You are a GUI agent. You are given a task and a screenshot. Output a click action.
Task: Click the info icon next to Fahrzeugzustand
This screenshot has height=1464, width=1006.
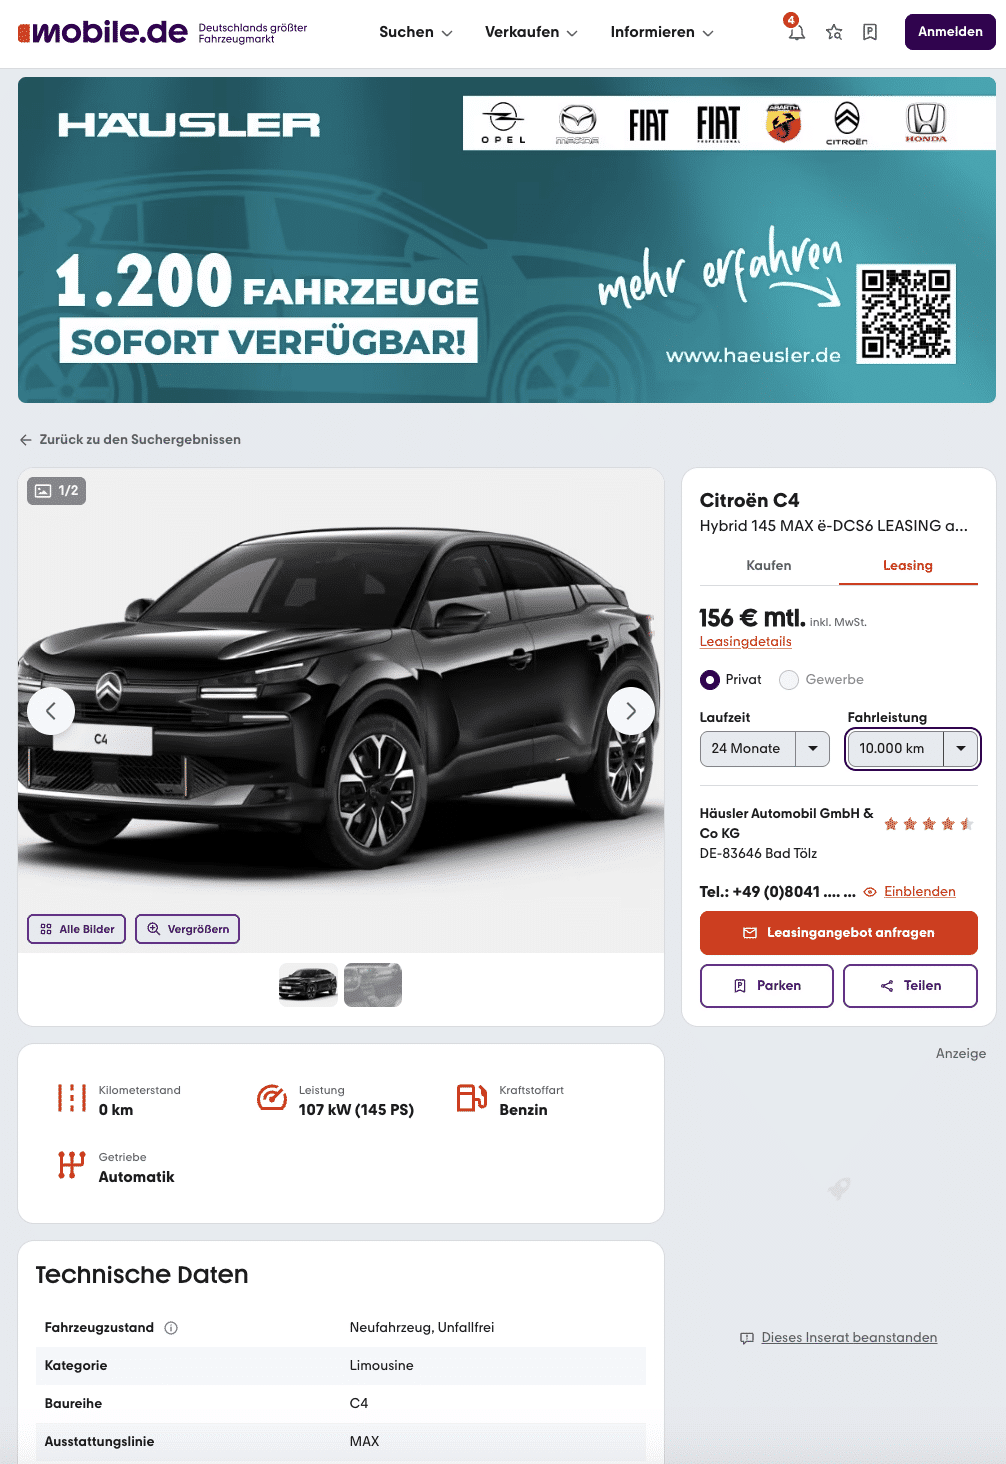pyautogui.click(x=171, y=1328)
